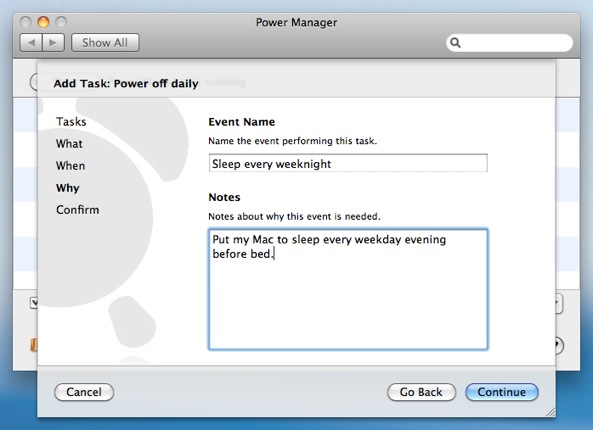This screenshot has width=593, height=430.
Task: Click the sheet resize grip corner
Action: click(551, 412)
